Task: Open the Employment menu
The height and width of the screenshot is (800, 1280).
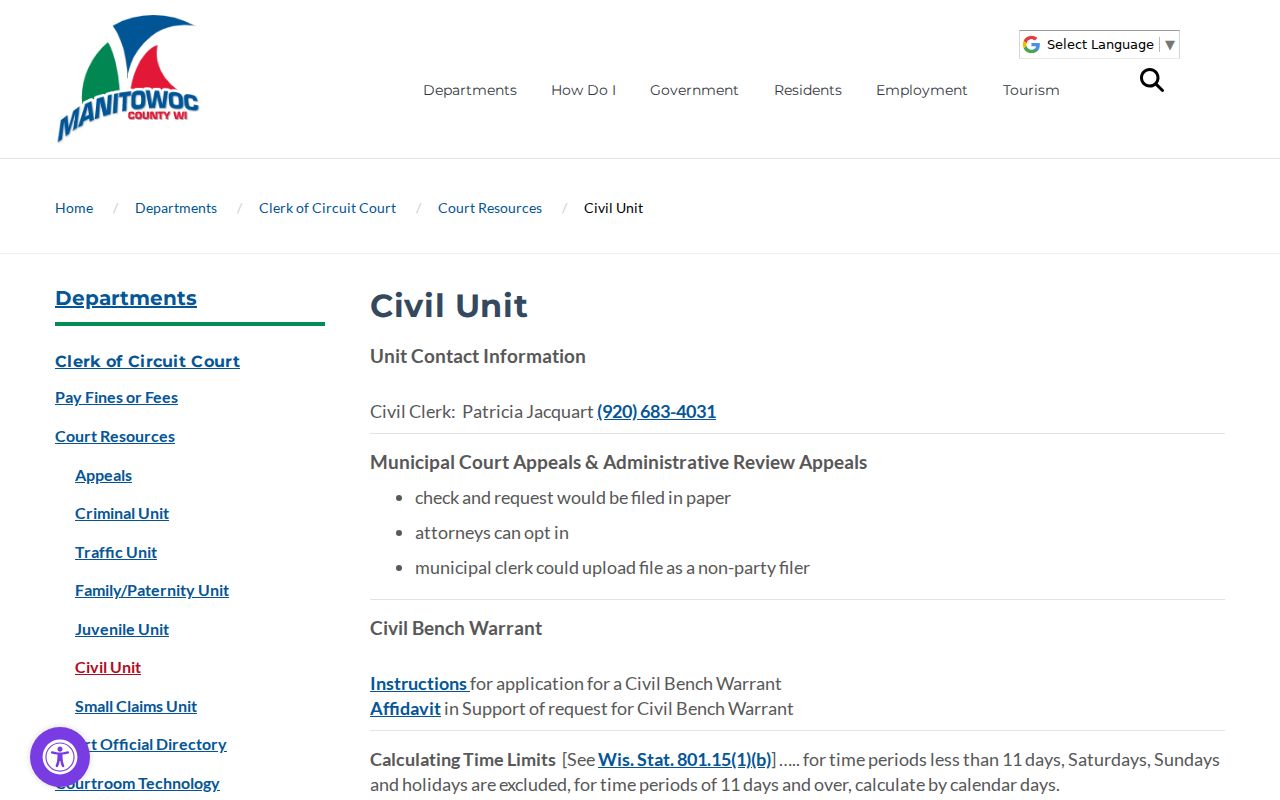Action: 922,90
